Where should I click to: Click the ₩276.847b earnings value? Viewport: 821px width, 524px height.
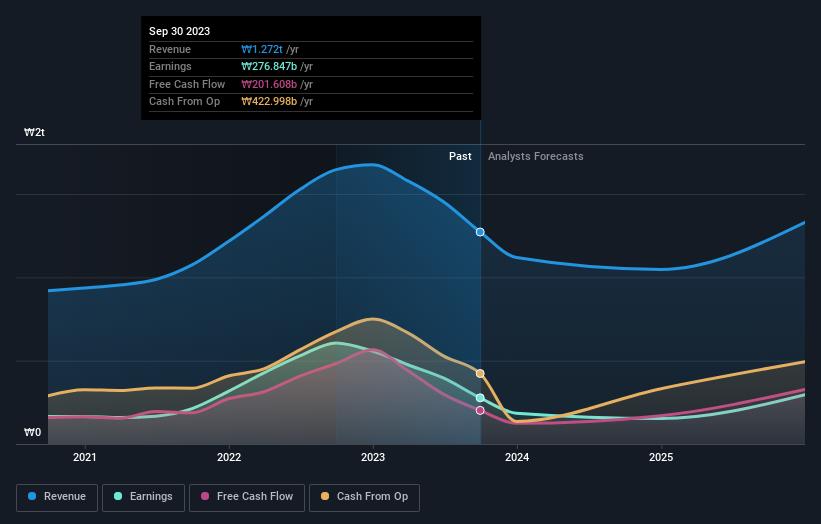tap(269, 66)
